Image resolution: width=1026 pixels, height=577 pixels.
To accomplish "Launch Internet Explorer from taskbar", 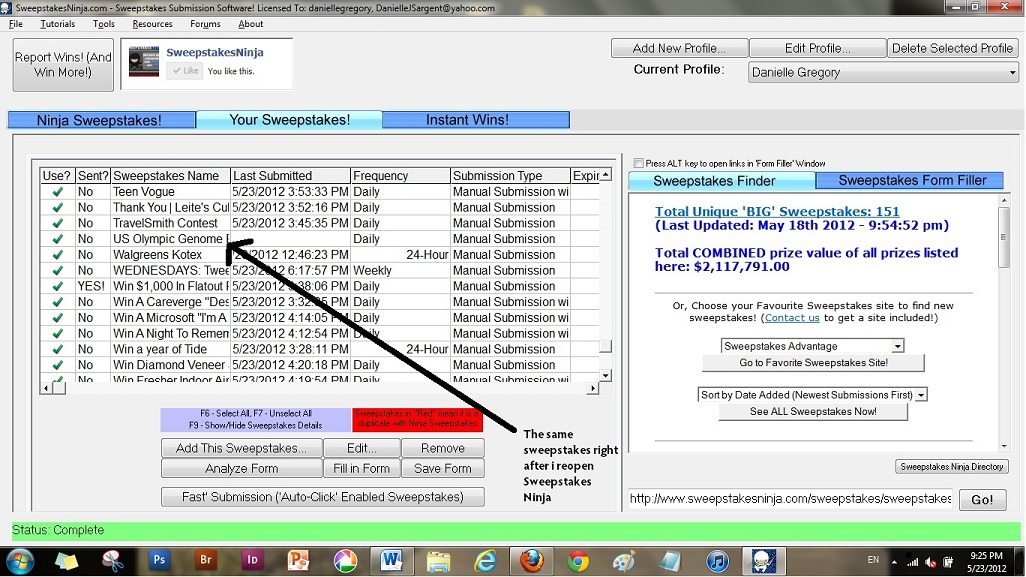I will click(485, 561).
